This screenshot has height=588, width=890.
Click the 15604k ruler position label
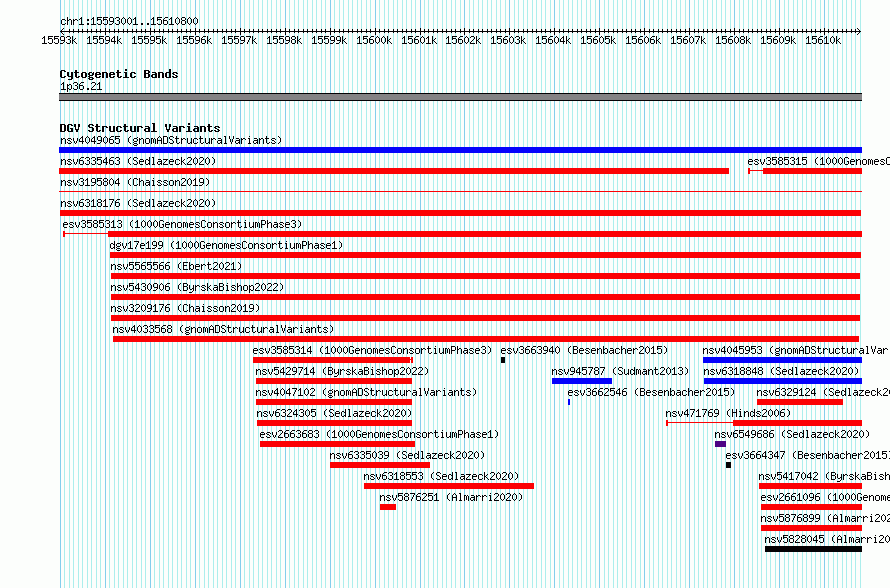pos(553,41)
